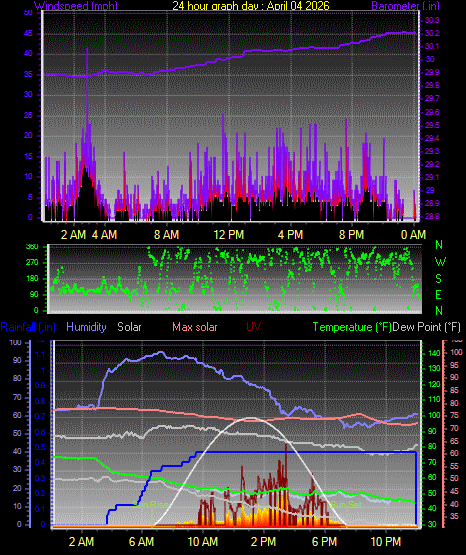Viewport: 466px width, 555px height.
Task: Click the 2 PM tick on lower graph
Action: (x=264, y=542)
